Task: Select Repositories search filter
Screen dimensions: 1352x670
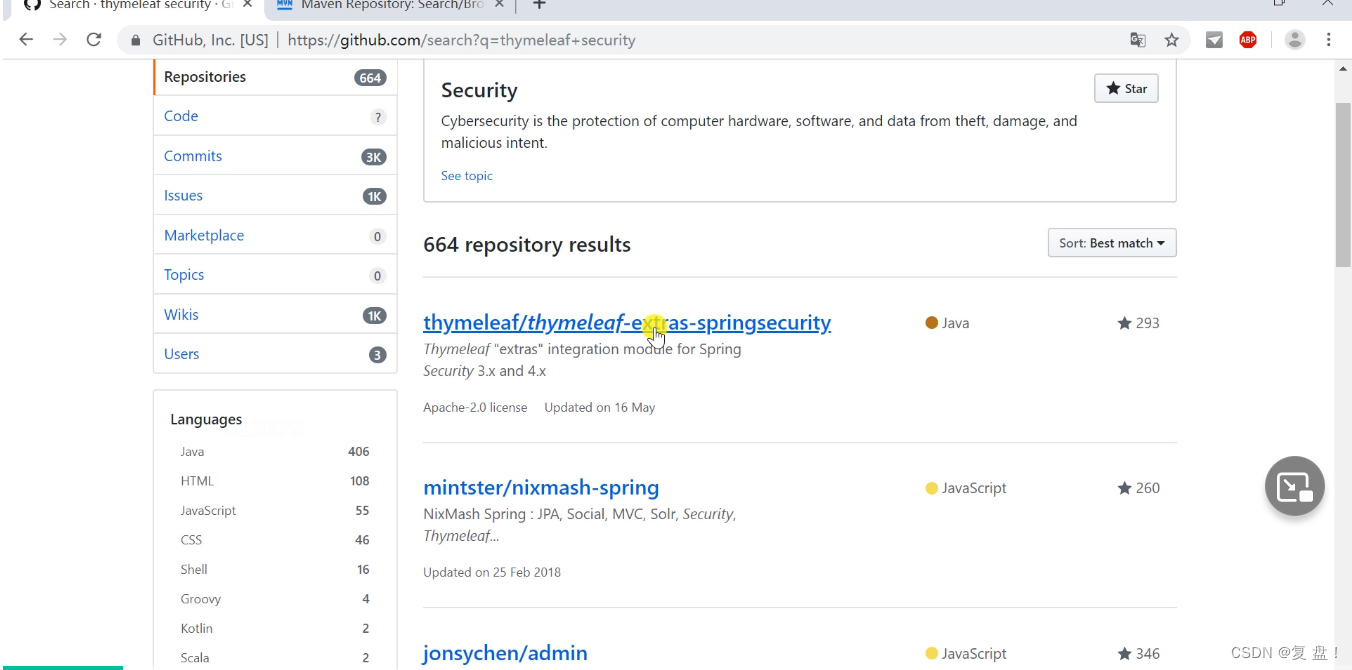Action: point(274,77)
